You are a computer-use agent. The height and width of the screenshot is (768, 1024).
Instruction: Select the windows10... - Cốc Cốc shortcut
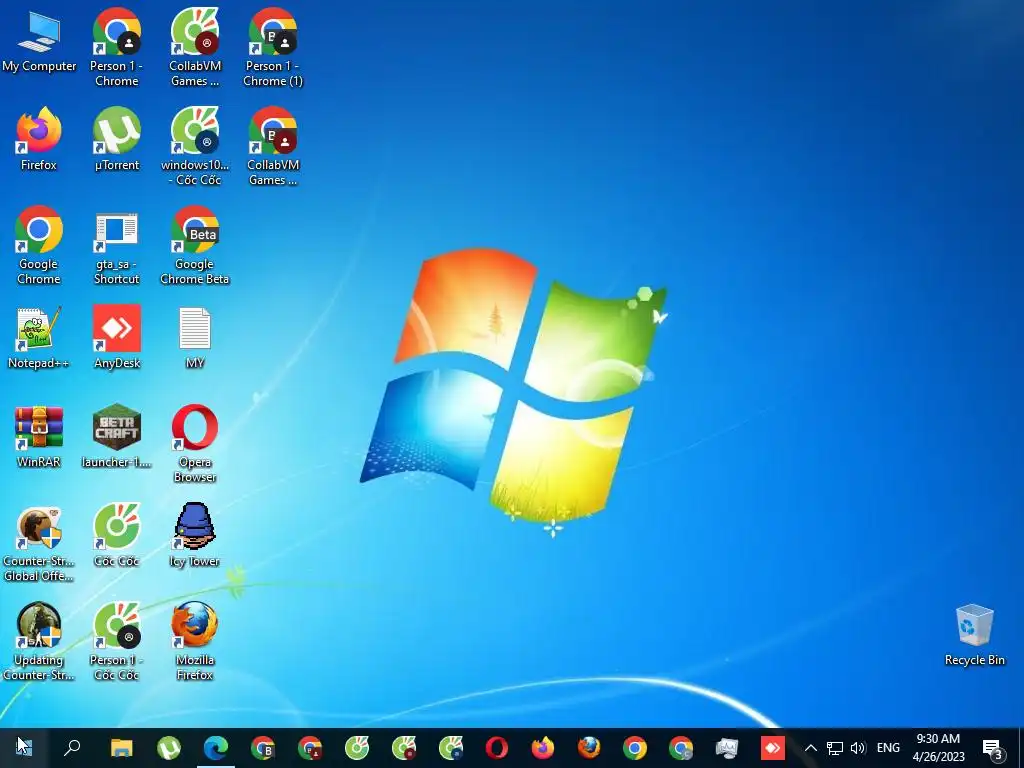195,146
